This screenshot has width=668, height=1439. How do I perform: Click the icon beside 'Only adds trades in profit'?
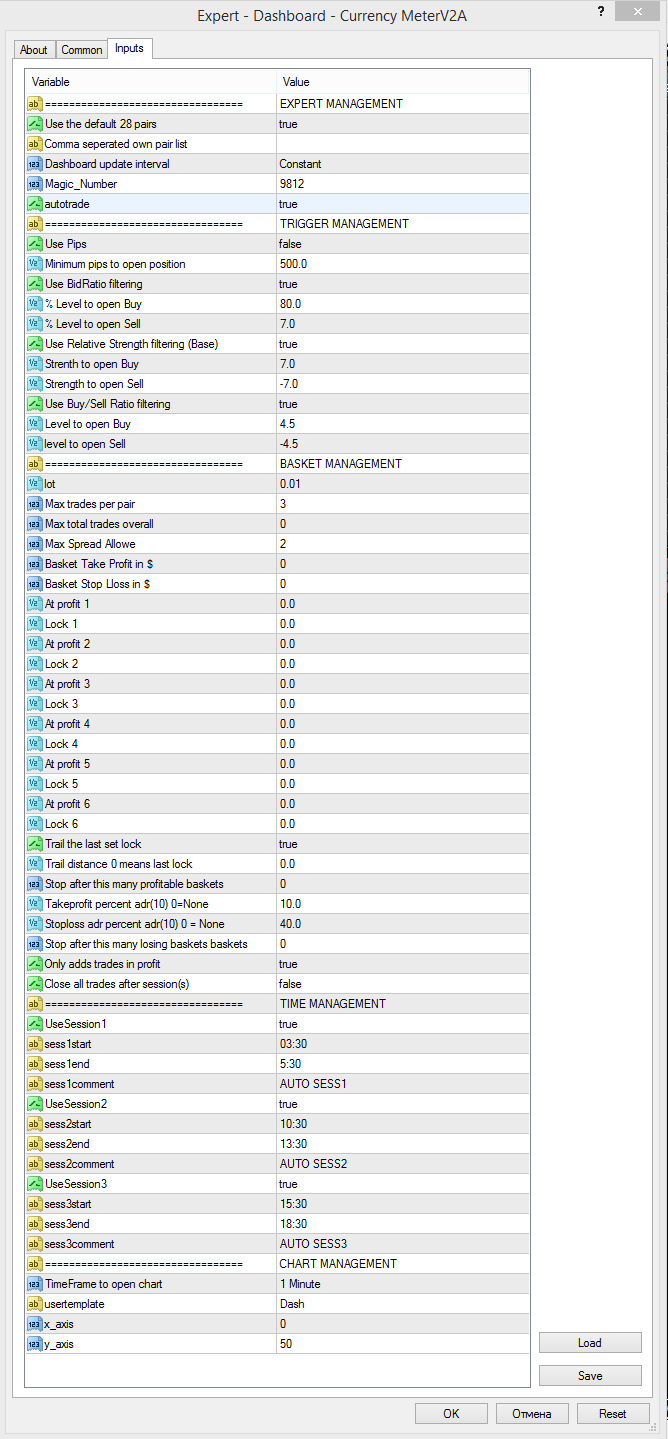tap(34, 964)
